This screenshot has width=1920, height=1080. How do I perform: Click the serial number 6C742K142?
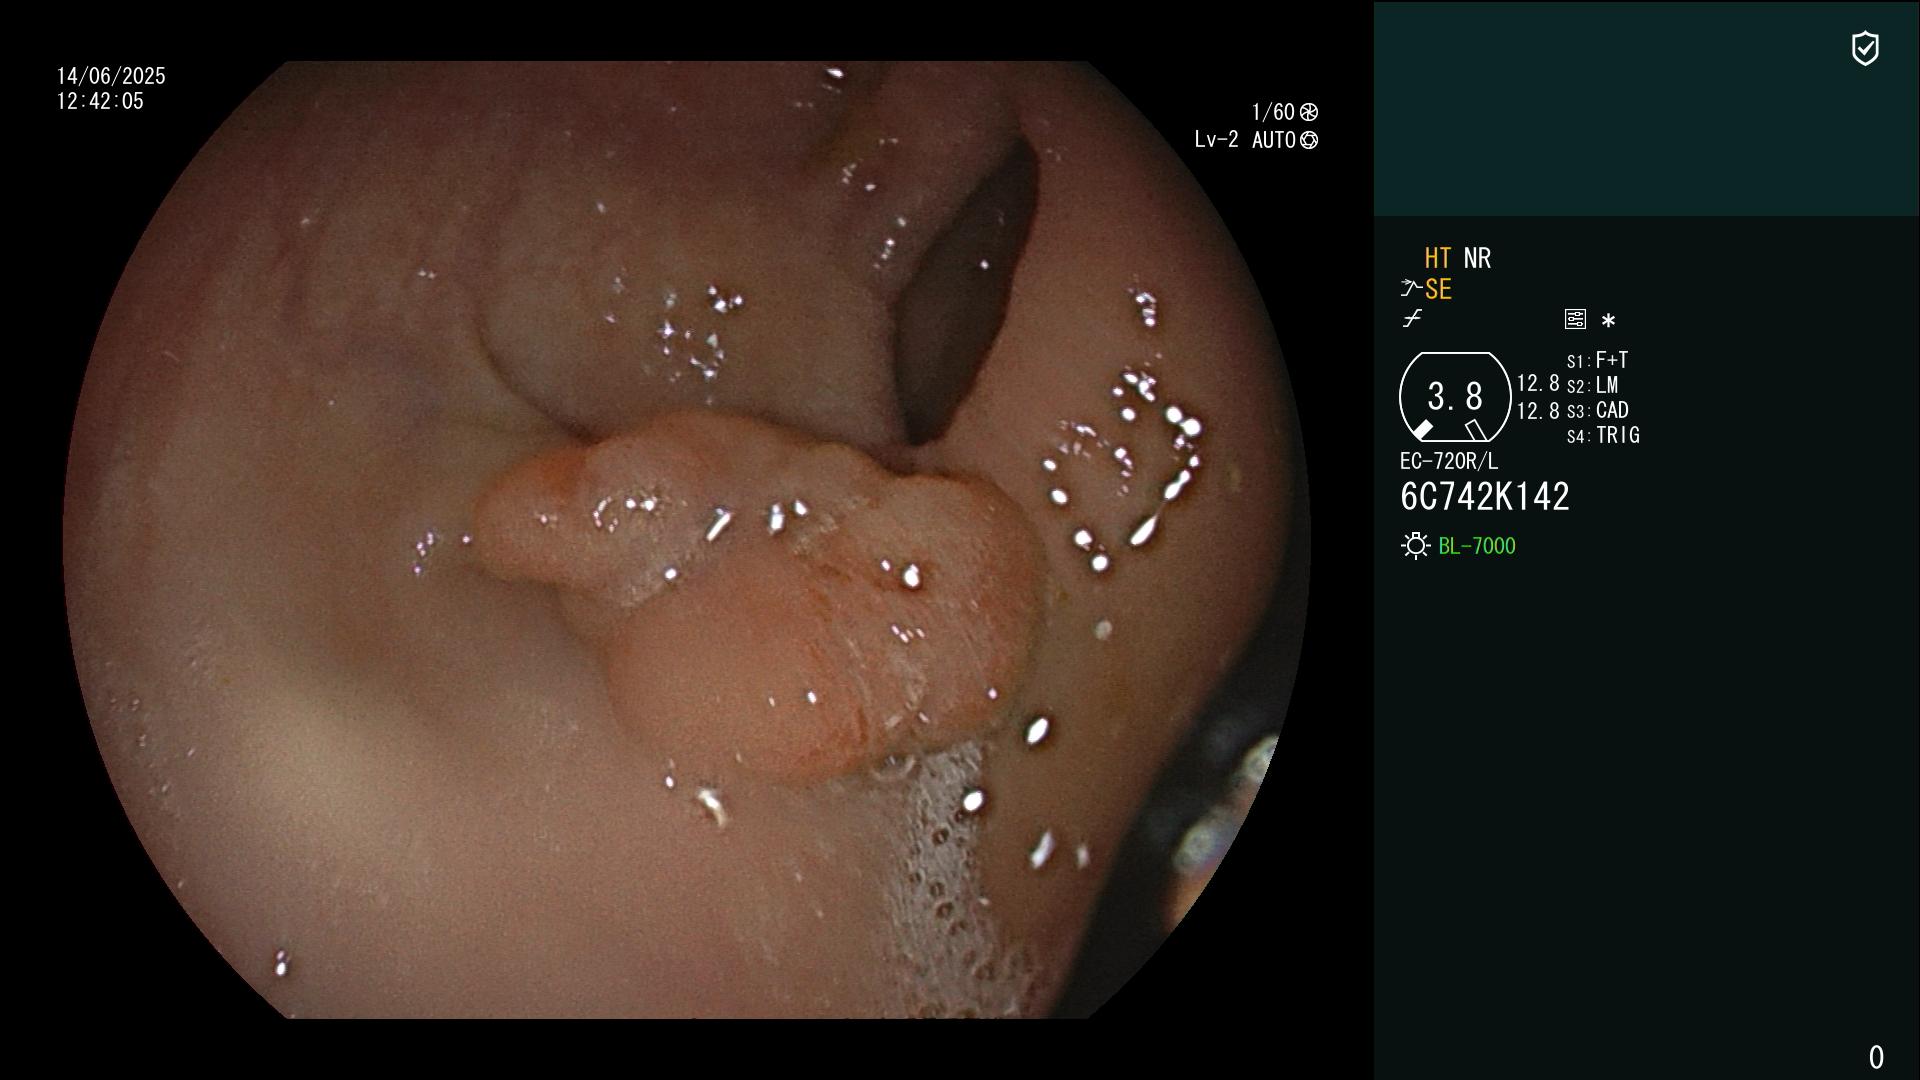[x=1485, y=497]
